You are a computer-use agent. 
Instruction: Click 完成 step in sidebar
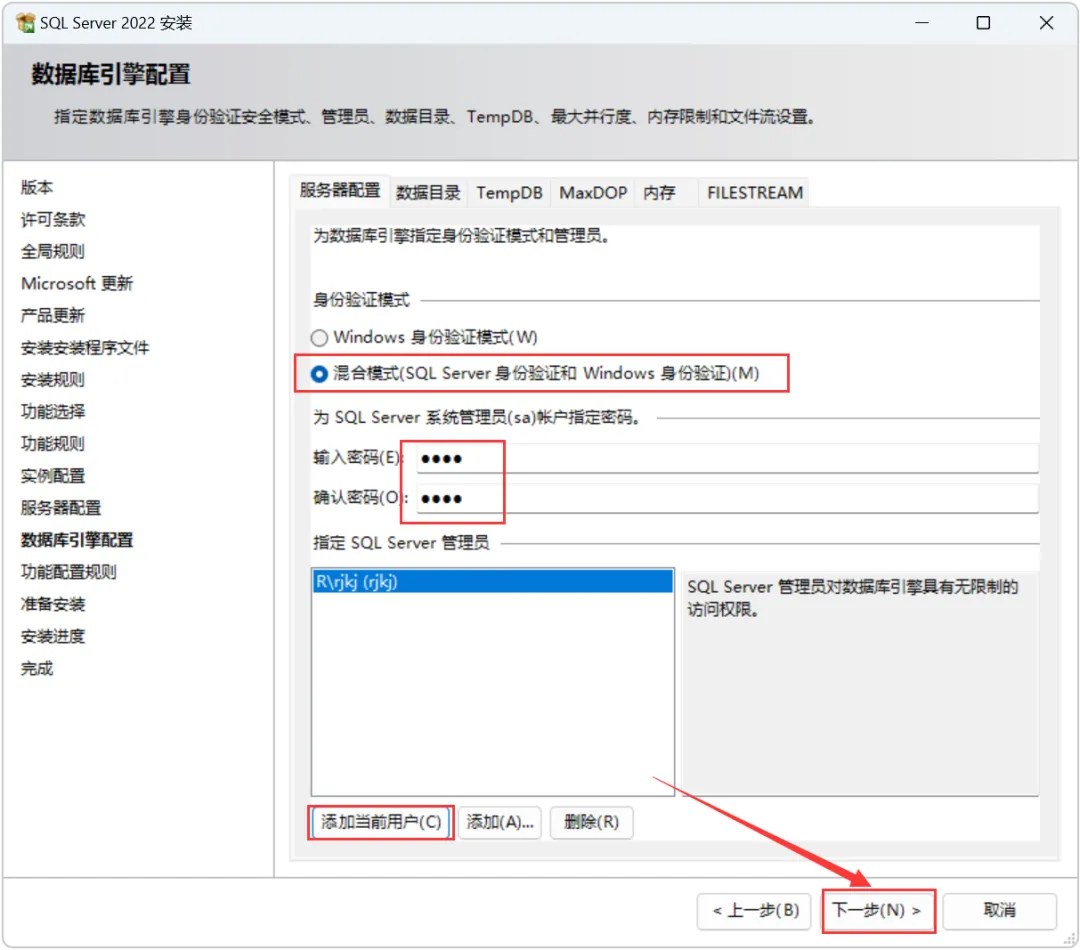click(x=37, y=668)
